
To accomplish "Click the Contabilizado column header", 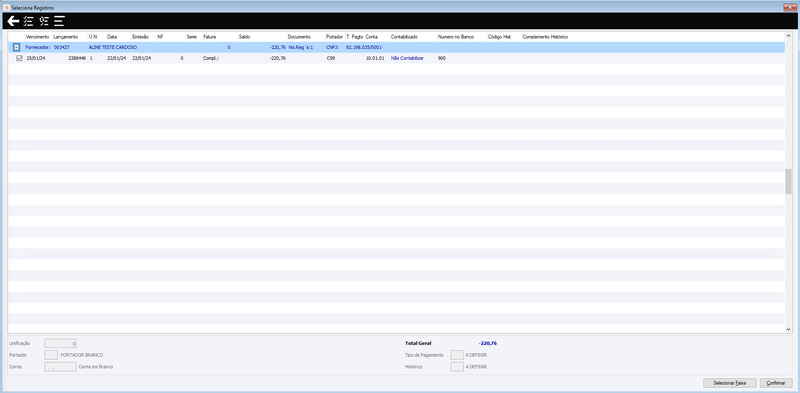I will [405, 37].
